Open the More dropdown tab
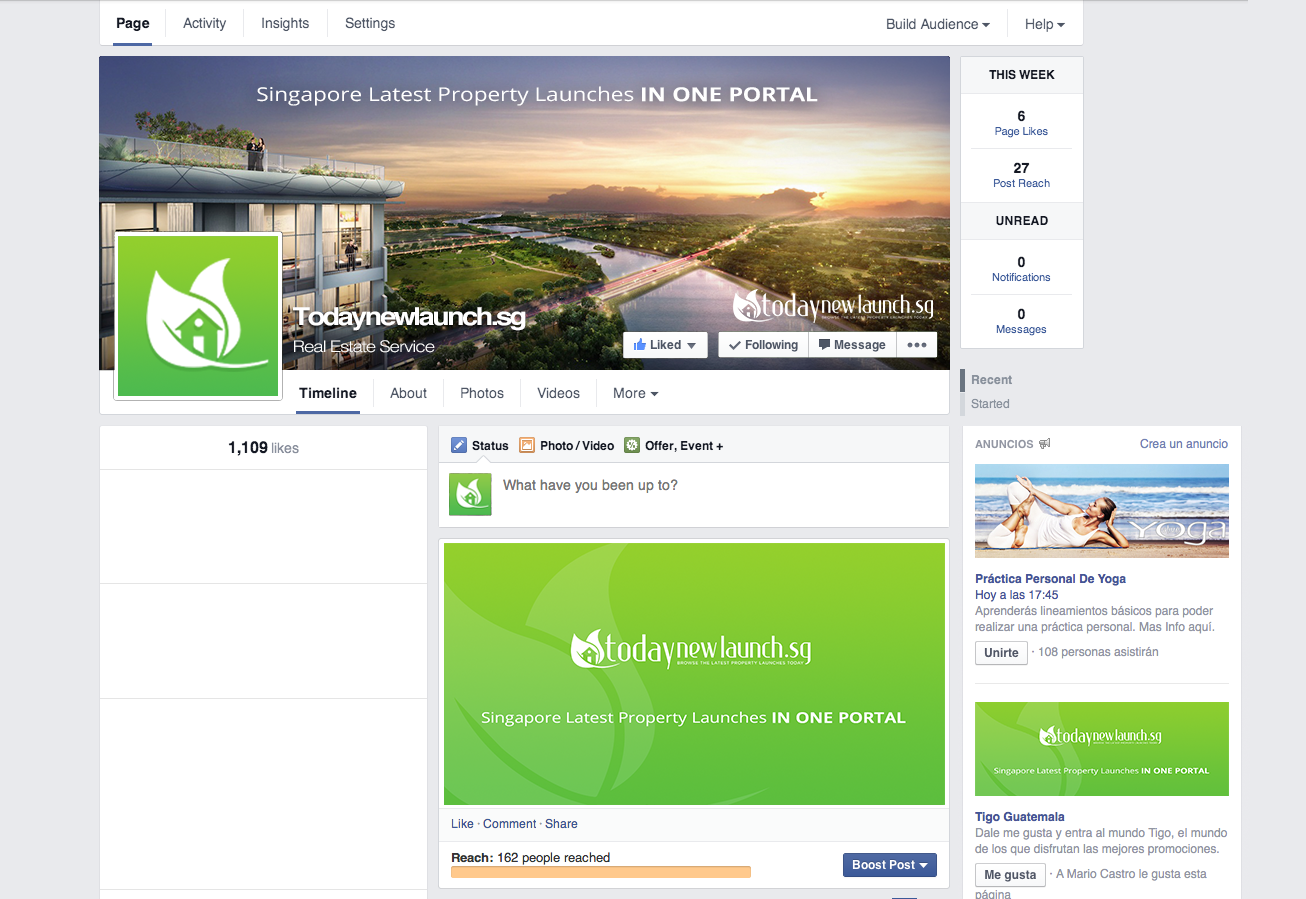The width and height of the screenshot is (1306, 899). tap(636, 393)
